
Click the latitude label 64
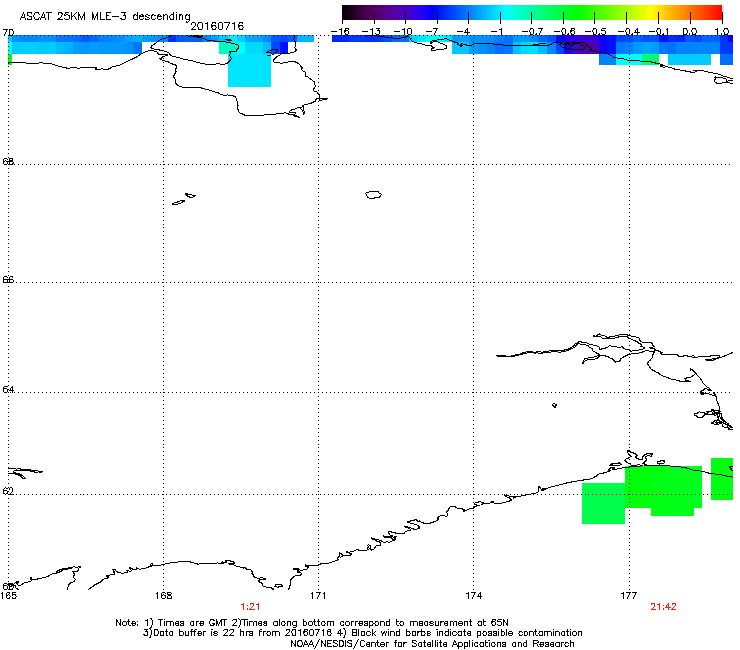click(8, 390)
